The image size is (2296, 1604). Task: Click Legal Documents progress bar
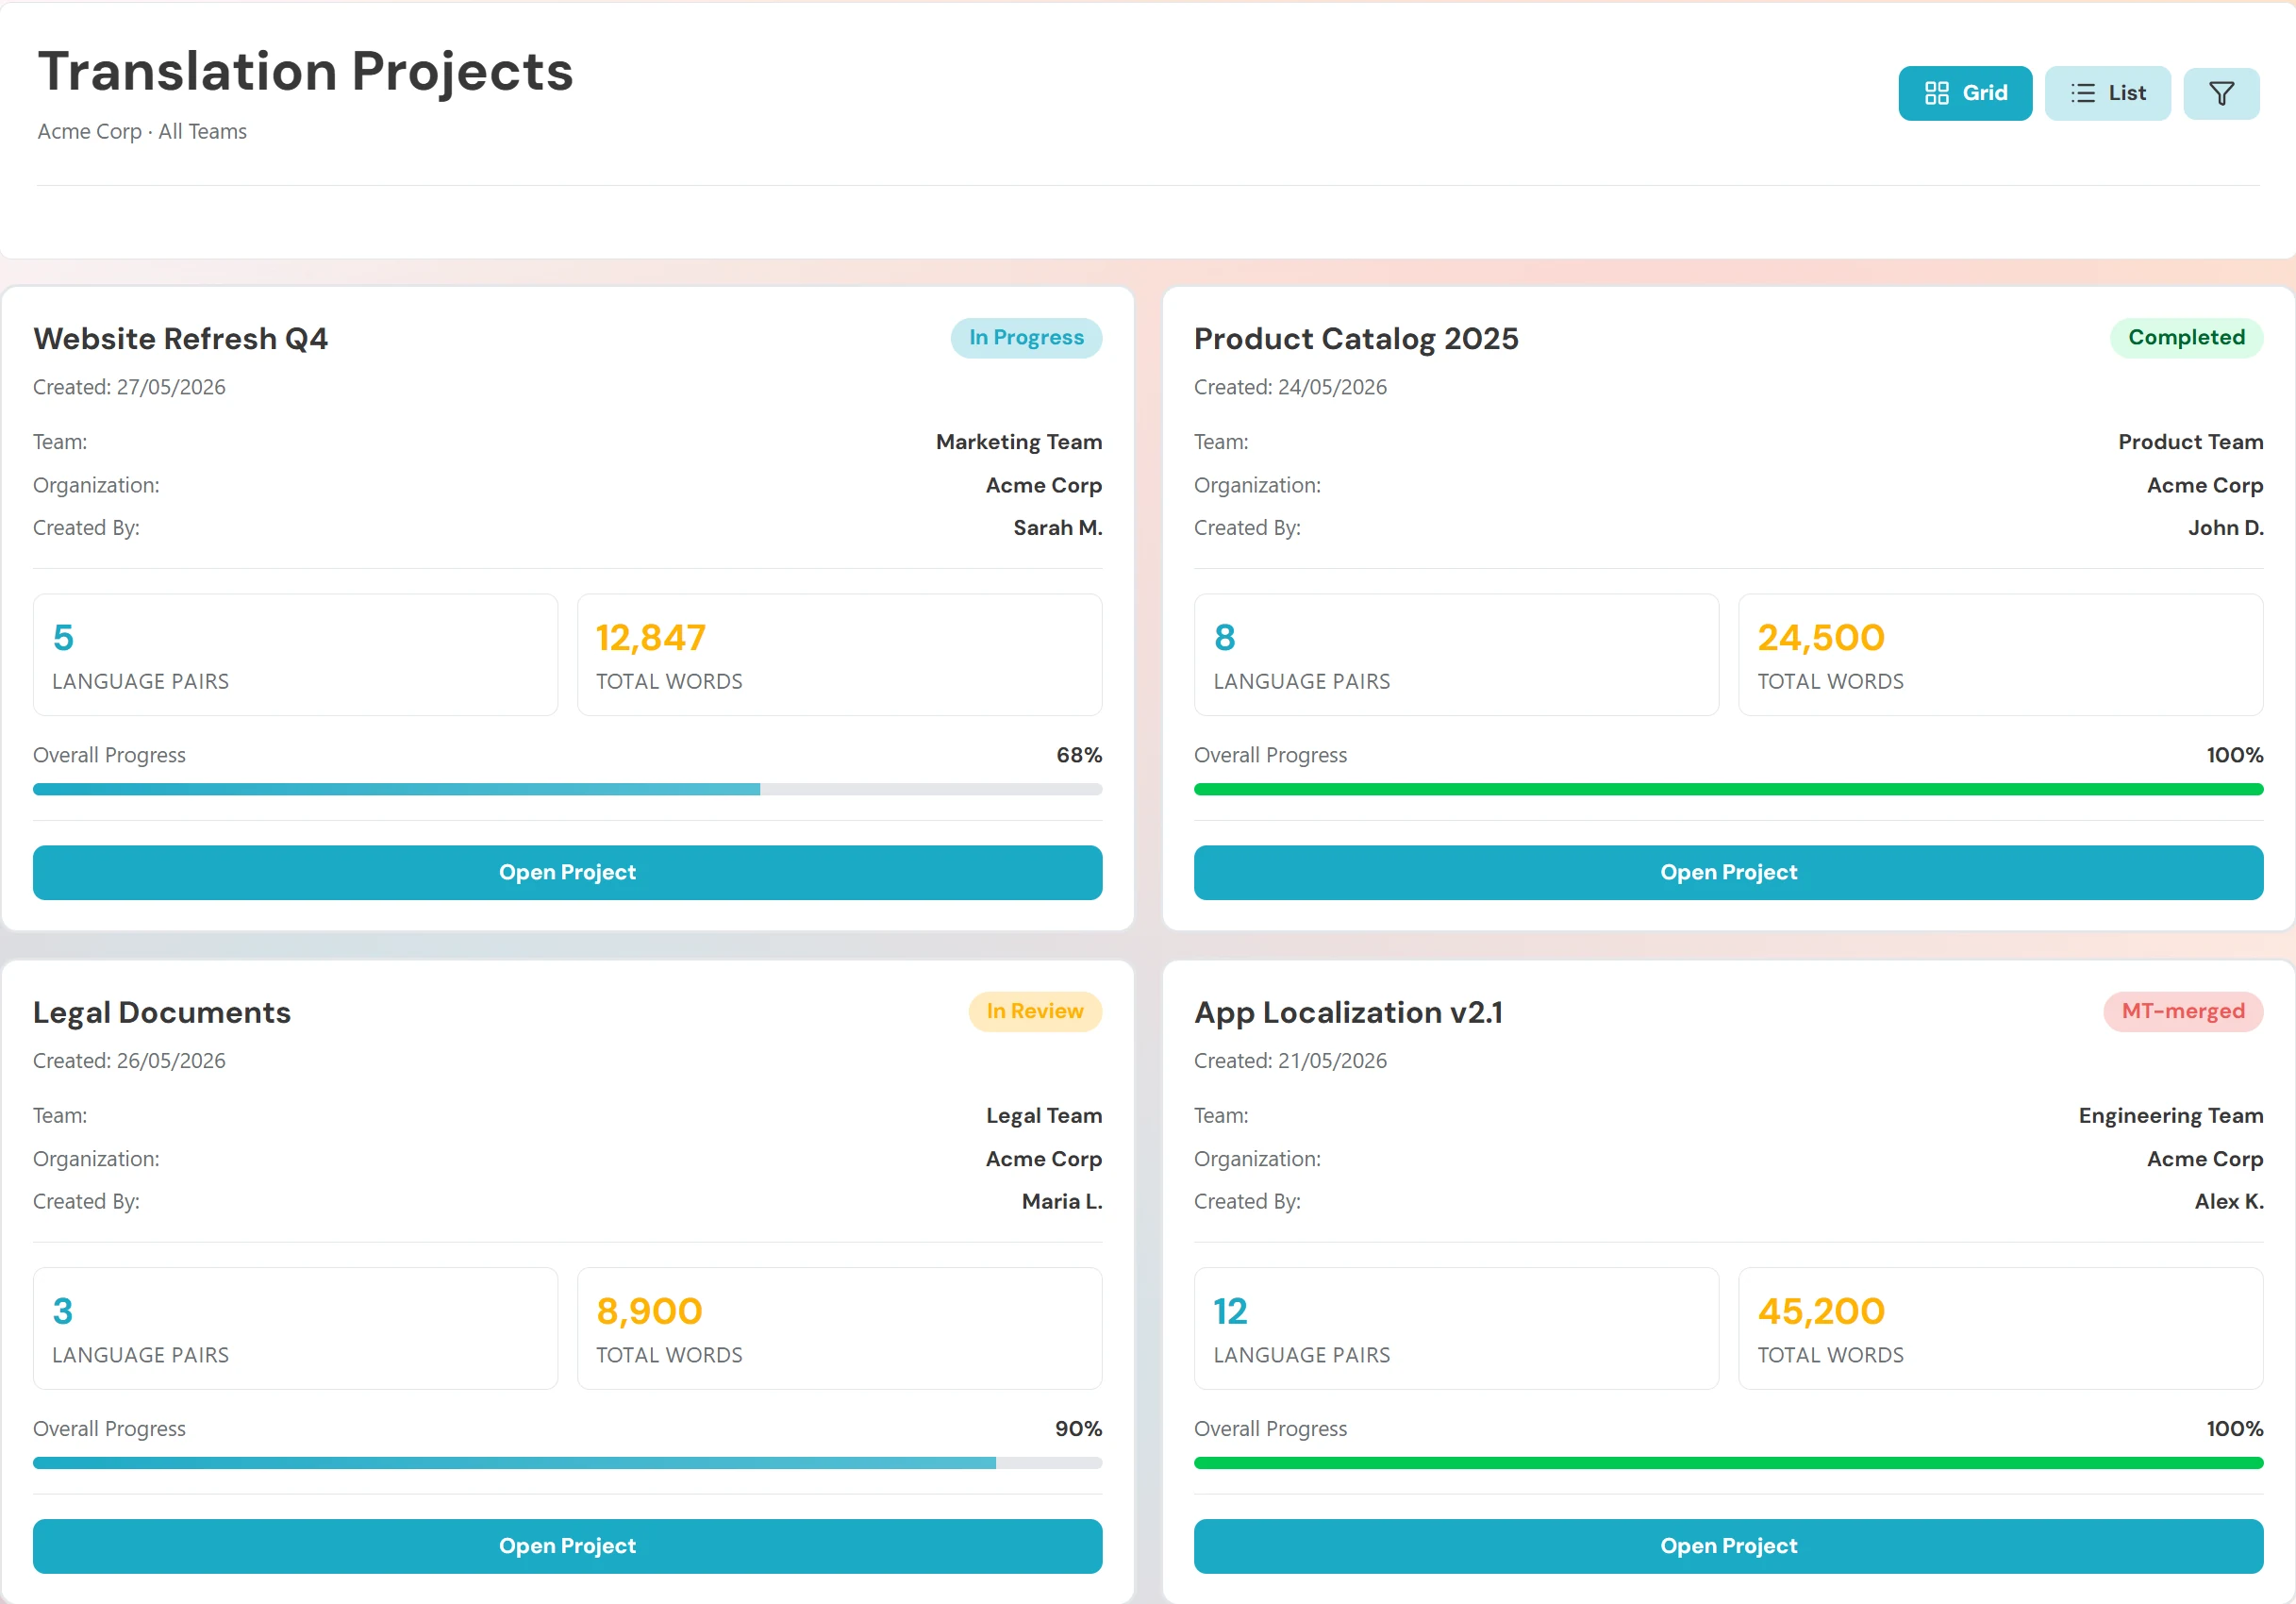(567, 1463)
